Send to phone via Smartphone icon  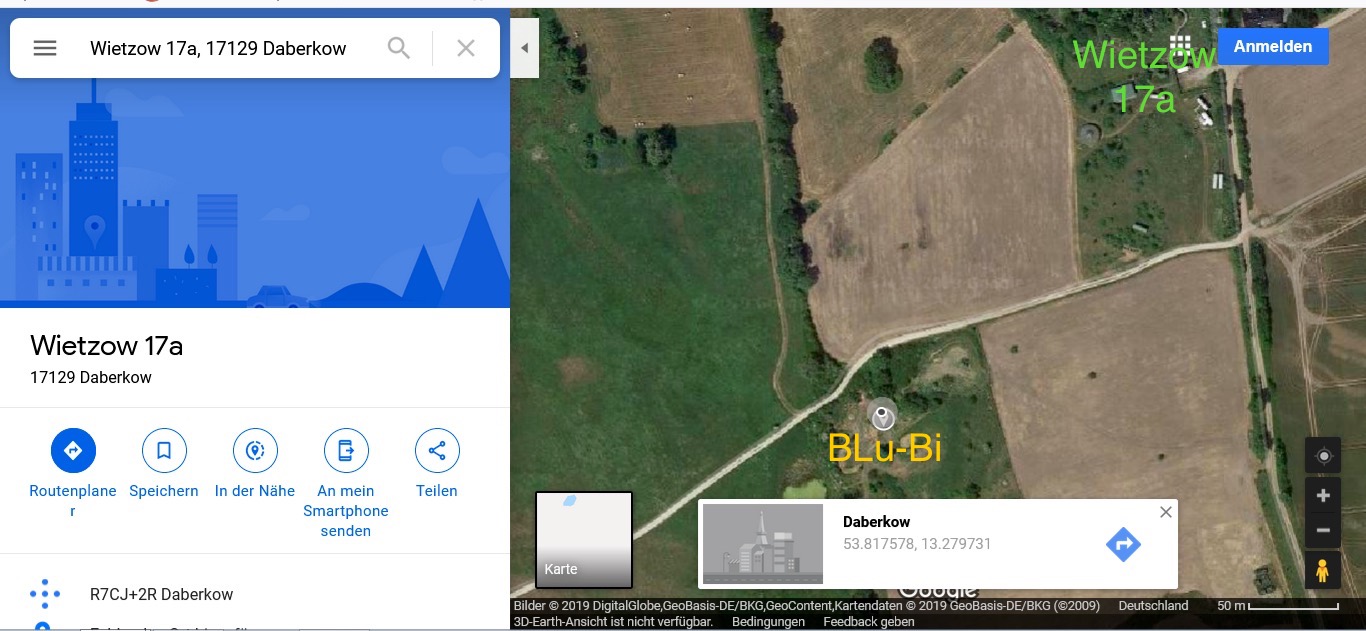pos(346,451)
